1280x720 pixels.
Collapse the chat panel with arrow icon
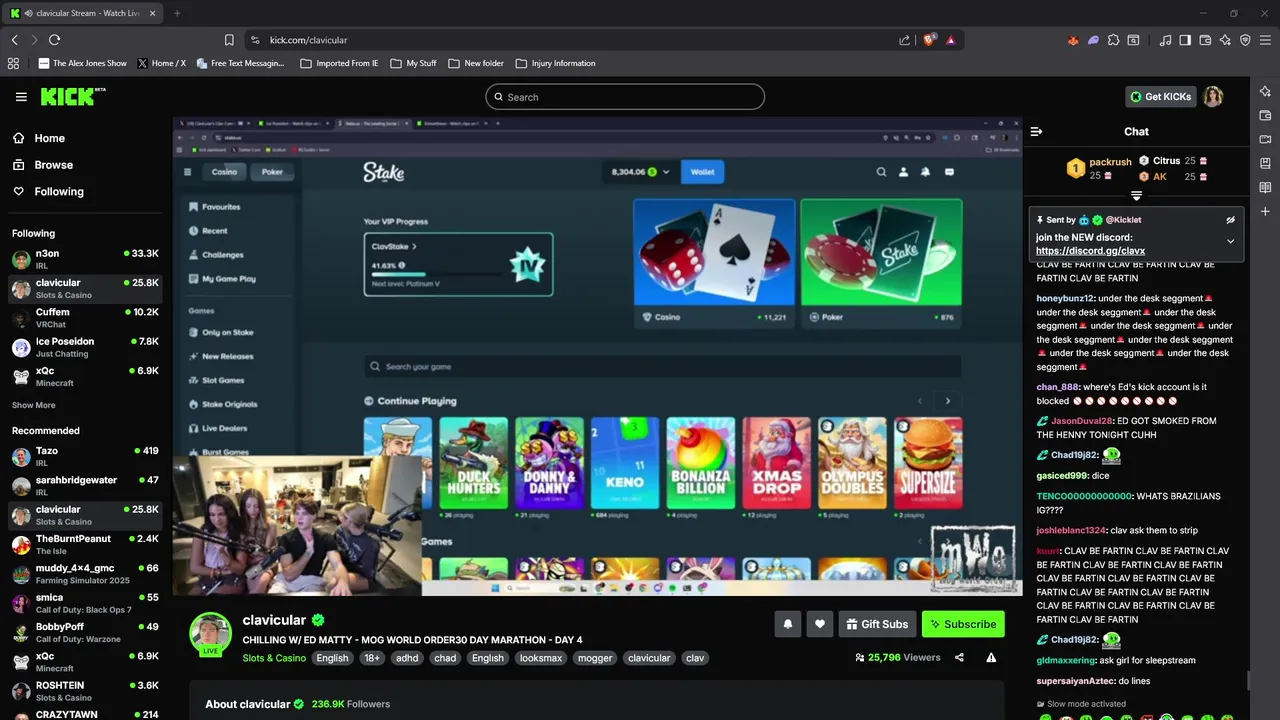tap(1036, 131)
